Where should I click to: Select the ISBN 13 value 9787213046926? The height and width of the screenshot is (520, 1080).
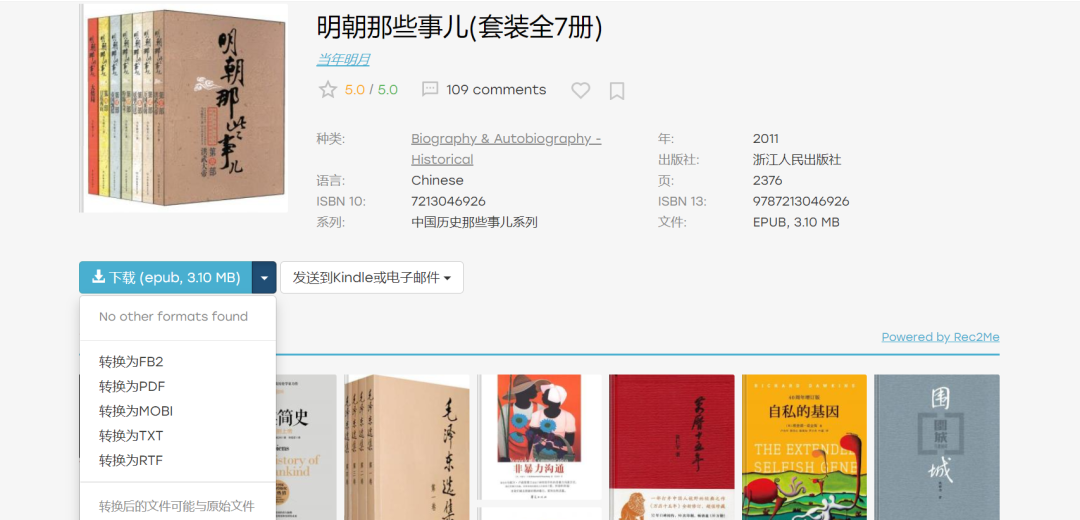coord(801,201)
